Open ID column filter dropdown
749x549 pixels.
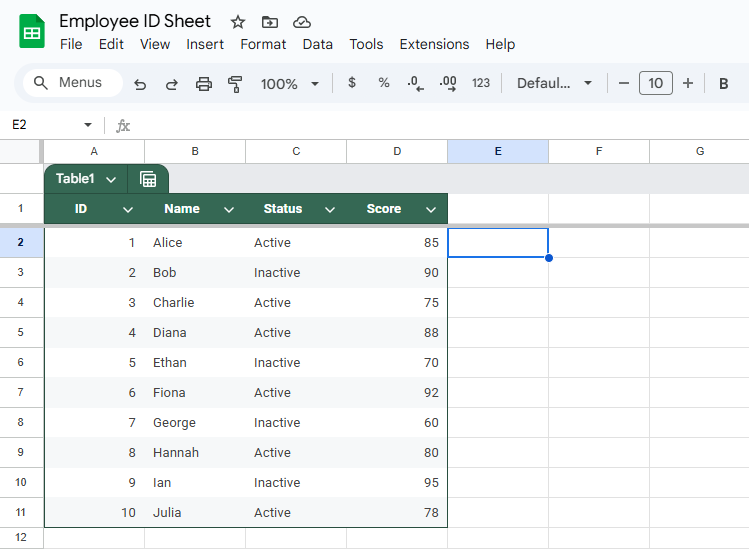point(128,209)
